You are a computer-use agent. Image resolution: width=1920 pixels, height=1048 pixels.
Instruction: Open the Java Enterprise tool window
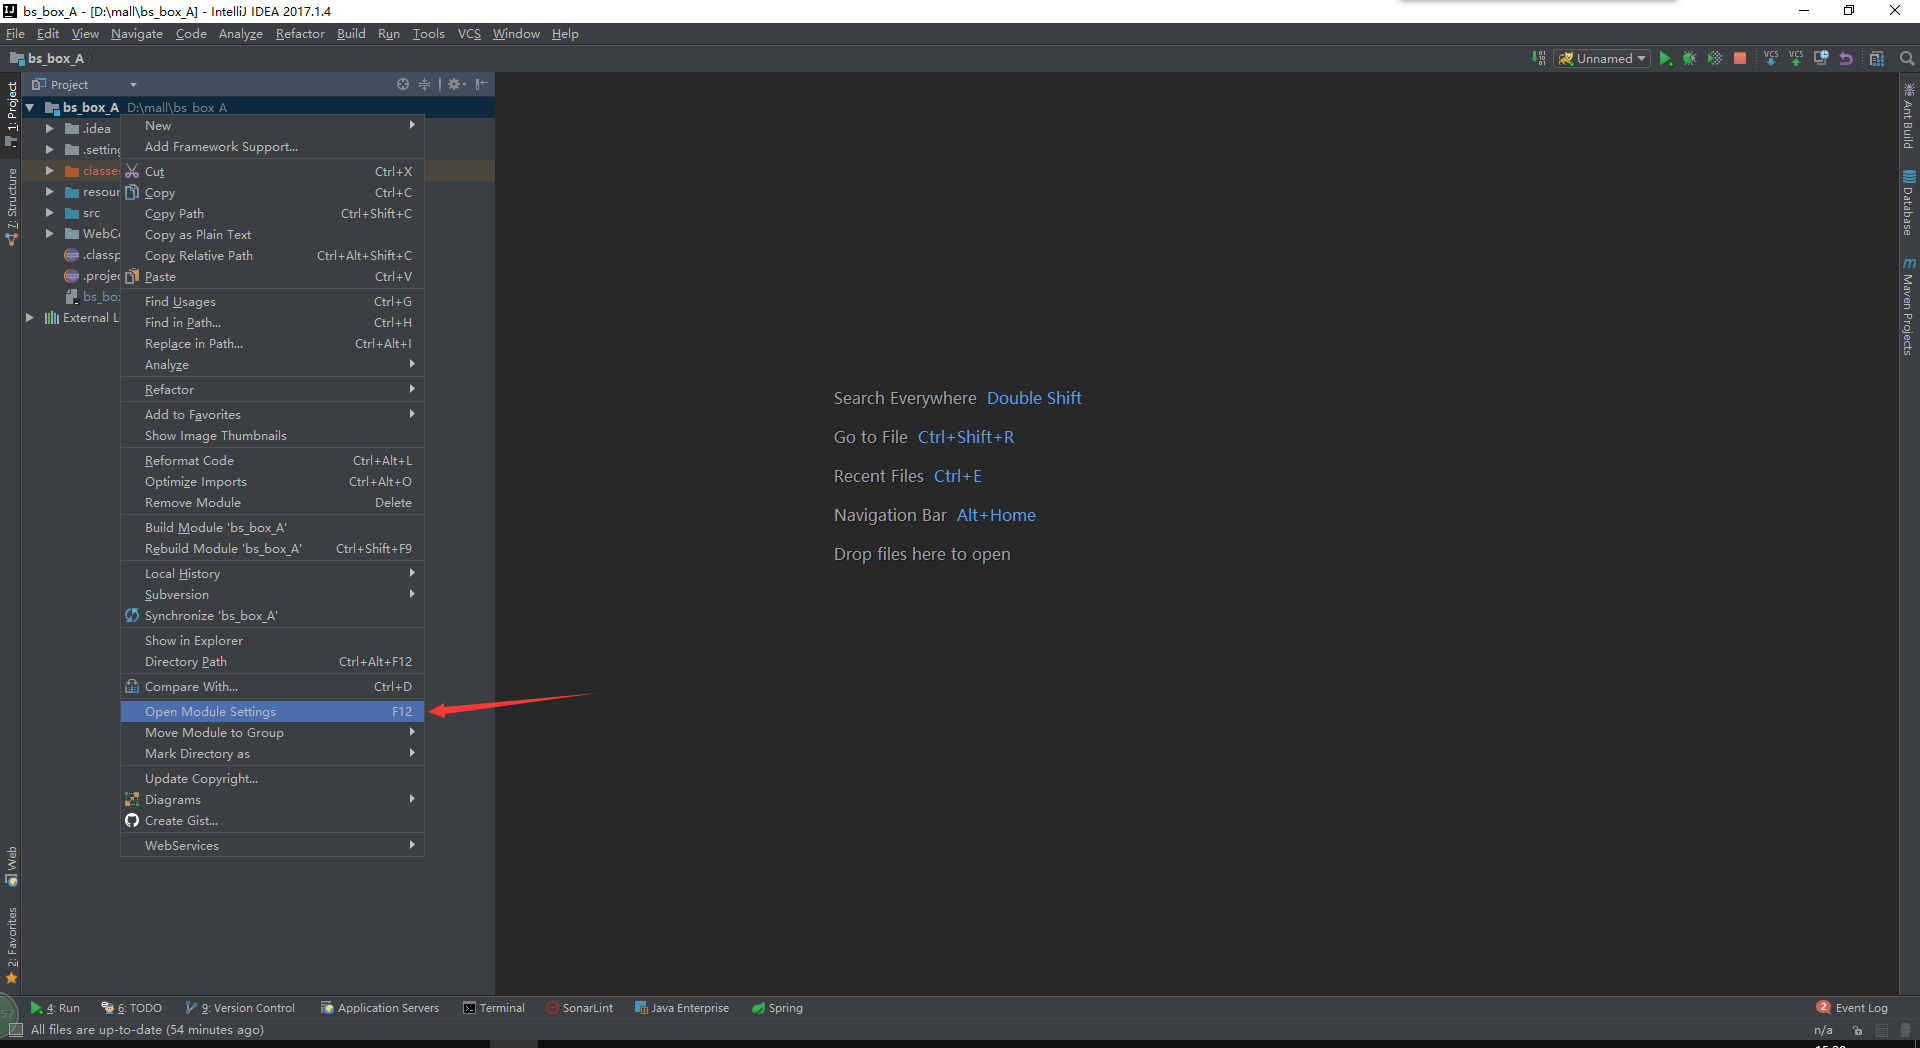[x=682, y=1008]
